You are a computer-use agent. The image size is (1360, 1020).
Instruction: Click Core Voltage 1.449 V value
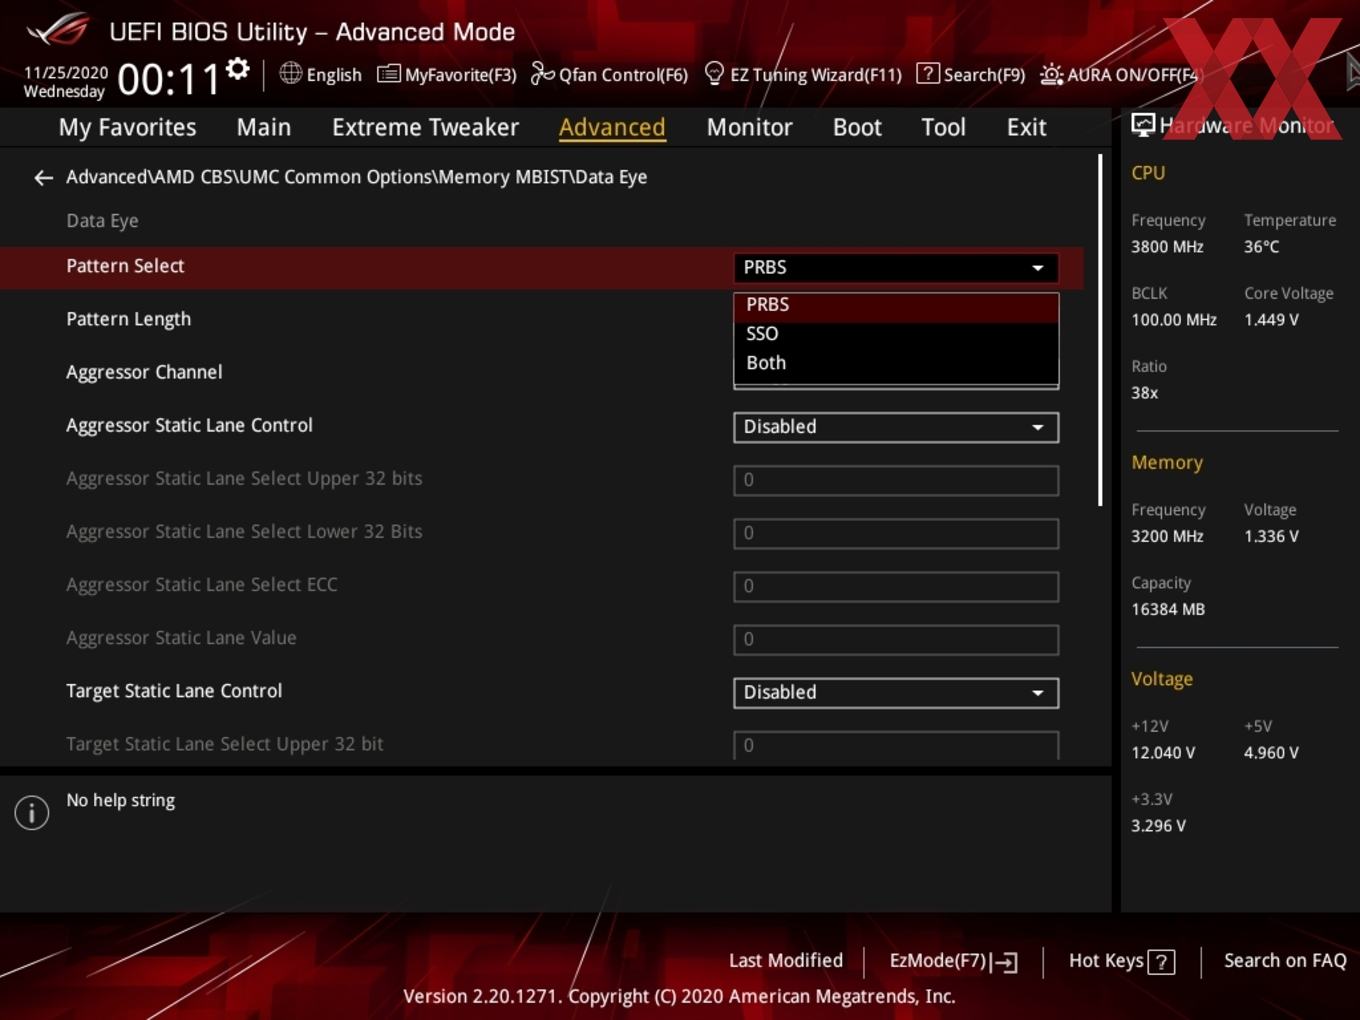(x=1271, y=320)
